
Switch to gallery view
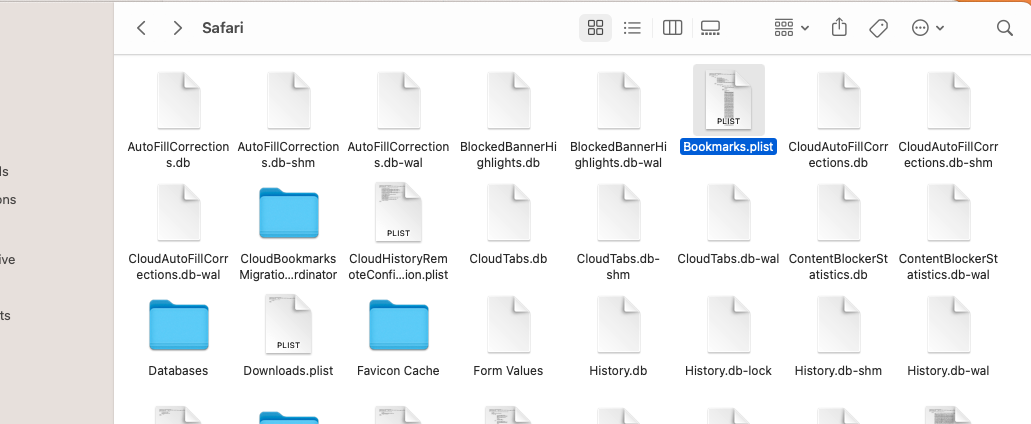click(710, 28)
